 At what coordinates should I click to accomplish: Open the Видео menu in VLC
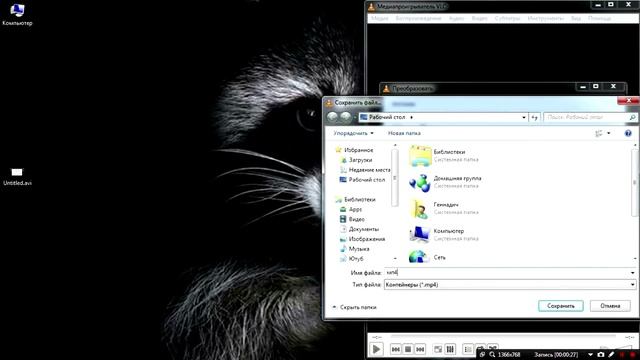tap(480, 18)
